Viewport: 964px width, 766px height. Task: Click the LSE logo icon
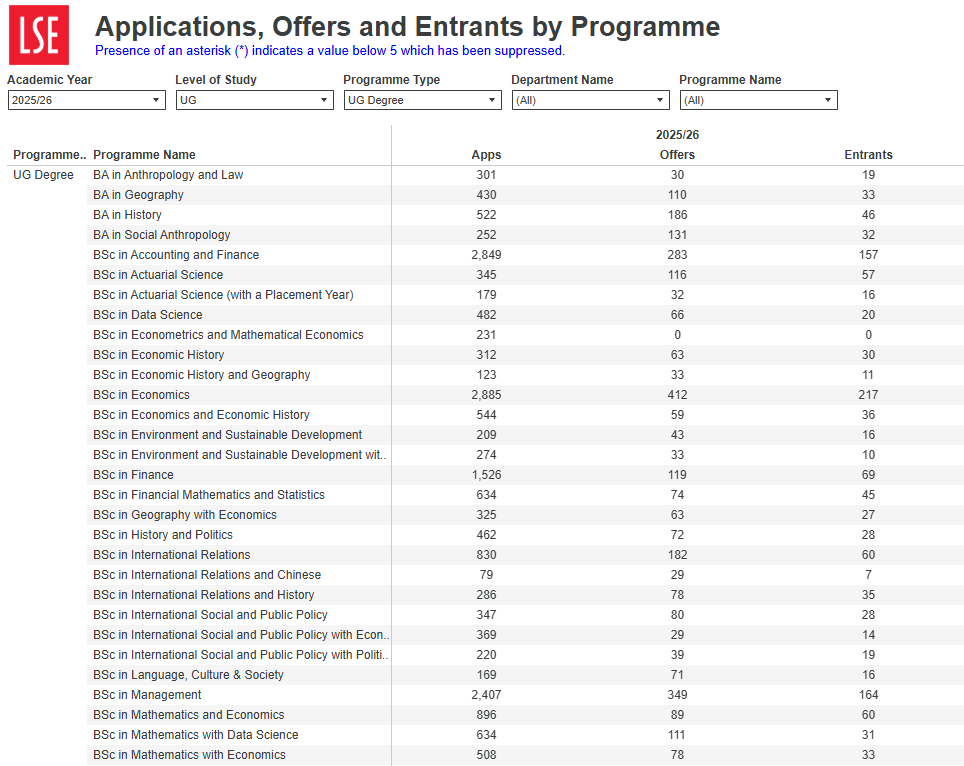point(39,35)
